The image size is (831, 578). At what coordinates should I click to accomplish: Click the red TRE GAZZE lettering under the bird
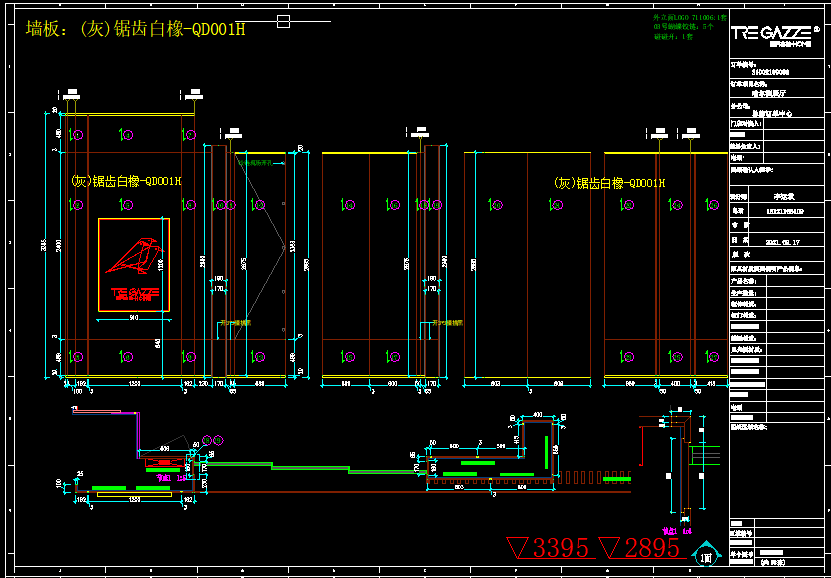[x=135, y=293]
